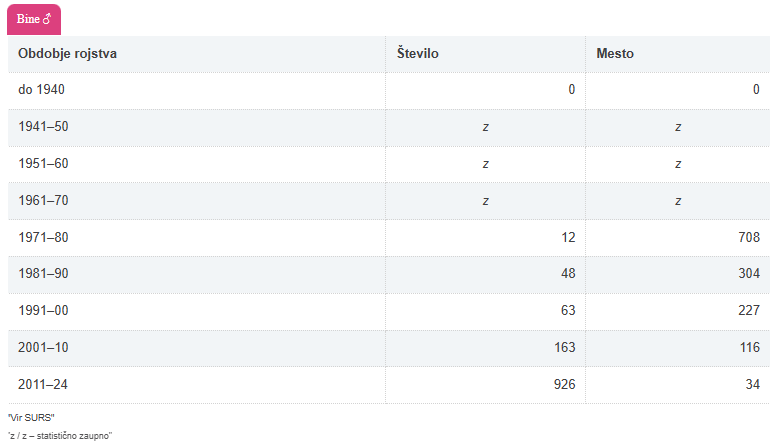Click the 'Vir SURS' source footnote
Image resolution: width=779 pixels, height=445 pixels.
[31, 416]
